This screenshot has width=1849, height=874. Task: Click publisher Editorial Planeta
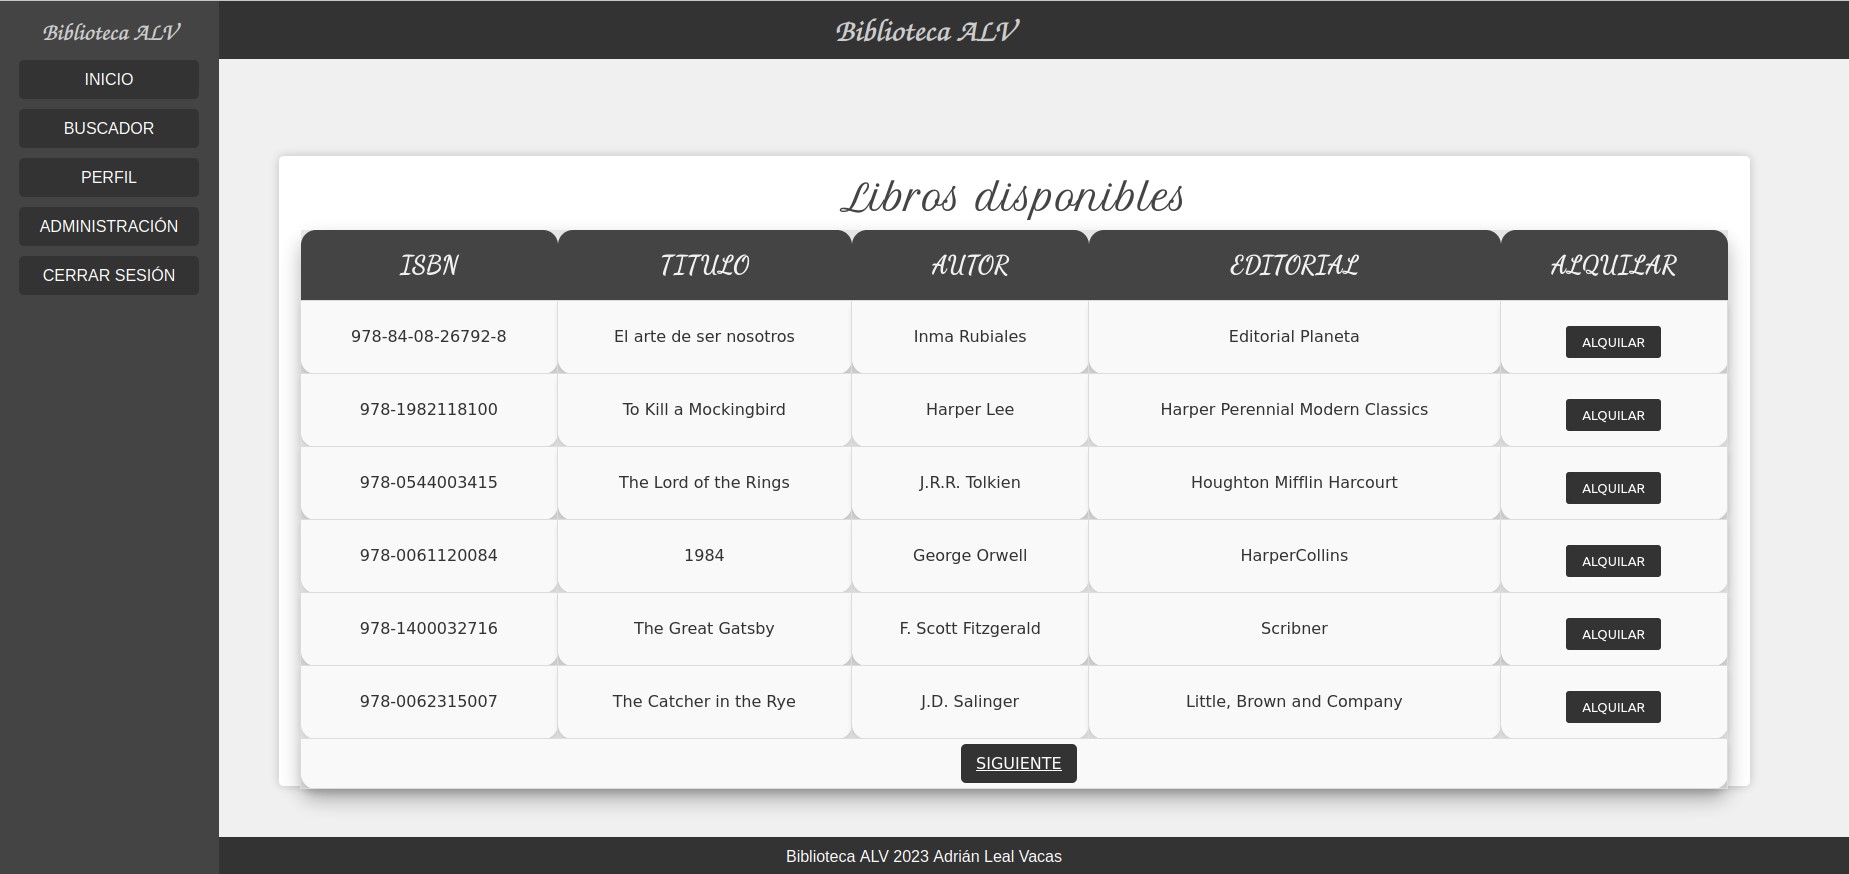(x=1294, y=336)
